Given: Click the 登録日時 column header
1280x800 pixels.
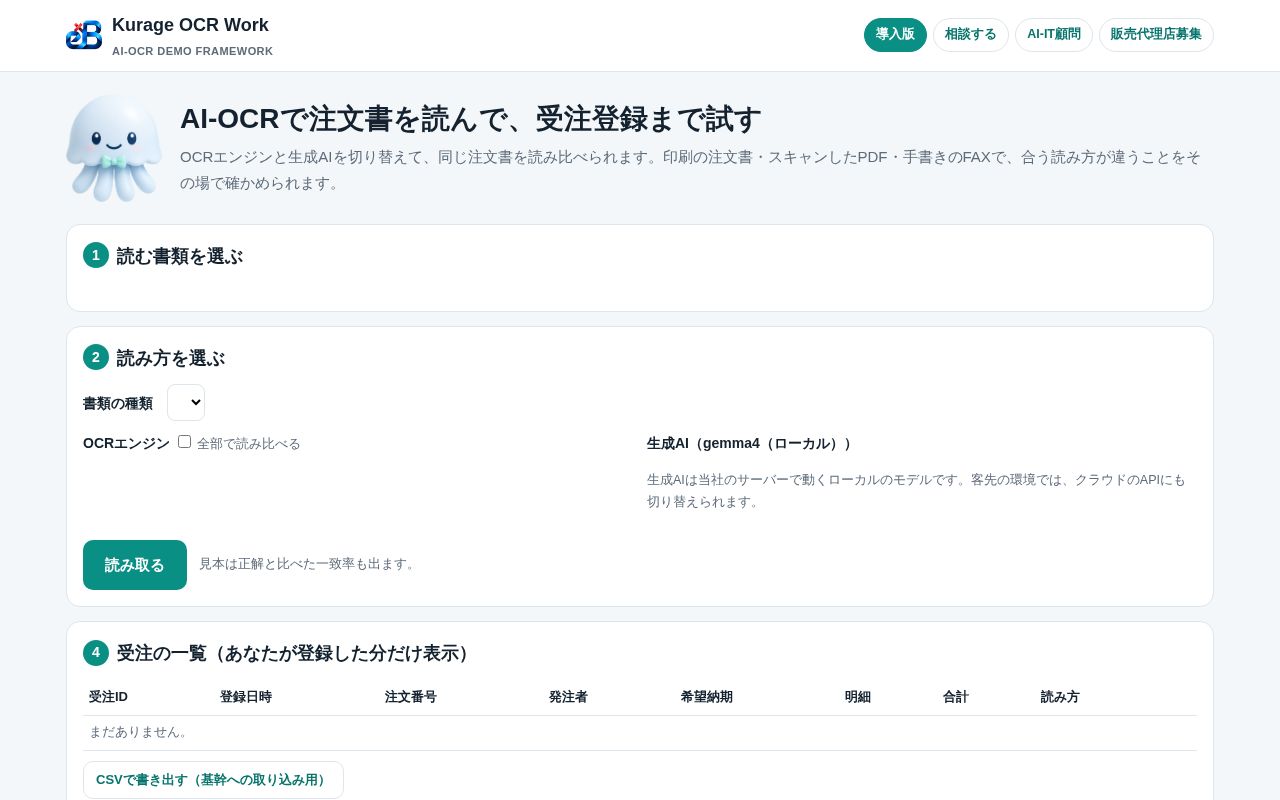Looking at the screenshot, I should (246, 697).
